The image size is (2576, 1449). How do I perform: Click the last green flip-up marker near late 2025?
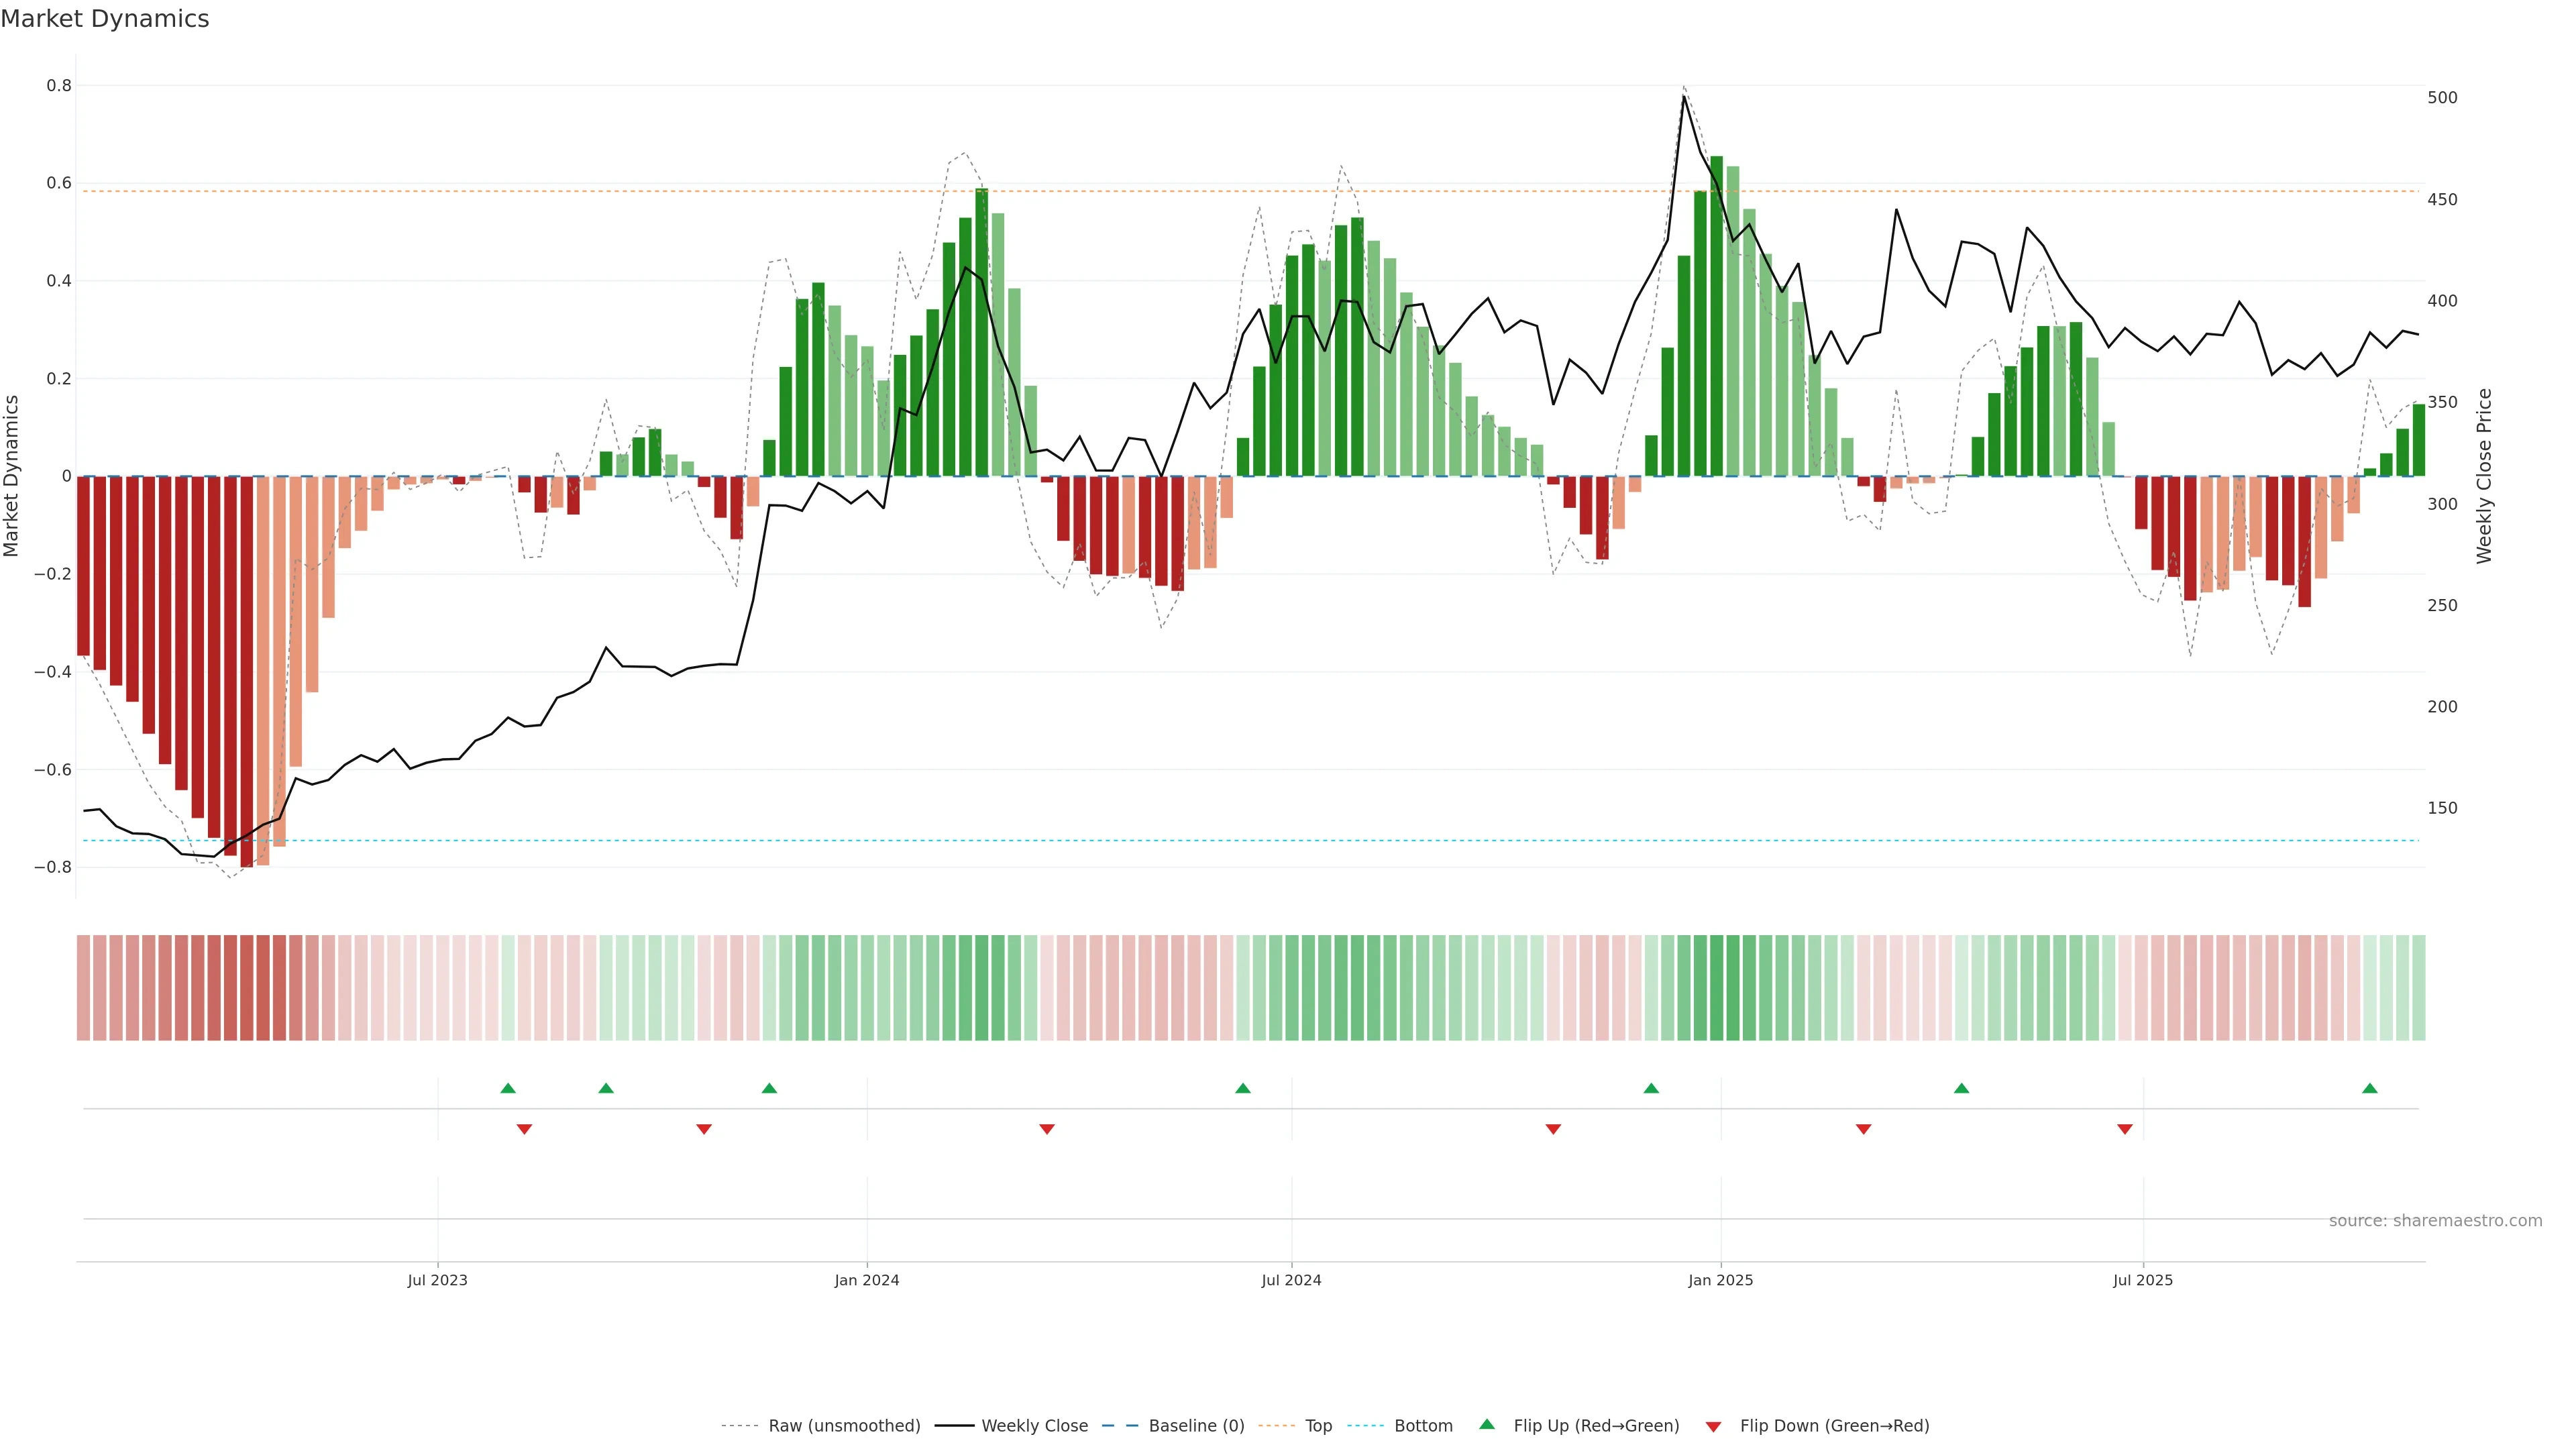pos(2369,1088)
